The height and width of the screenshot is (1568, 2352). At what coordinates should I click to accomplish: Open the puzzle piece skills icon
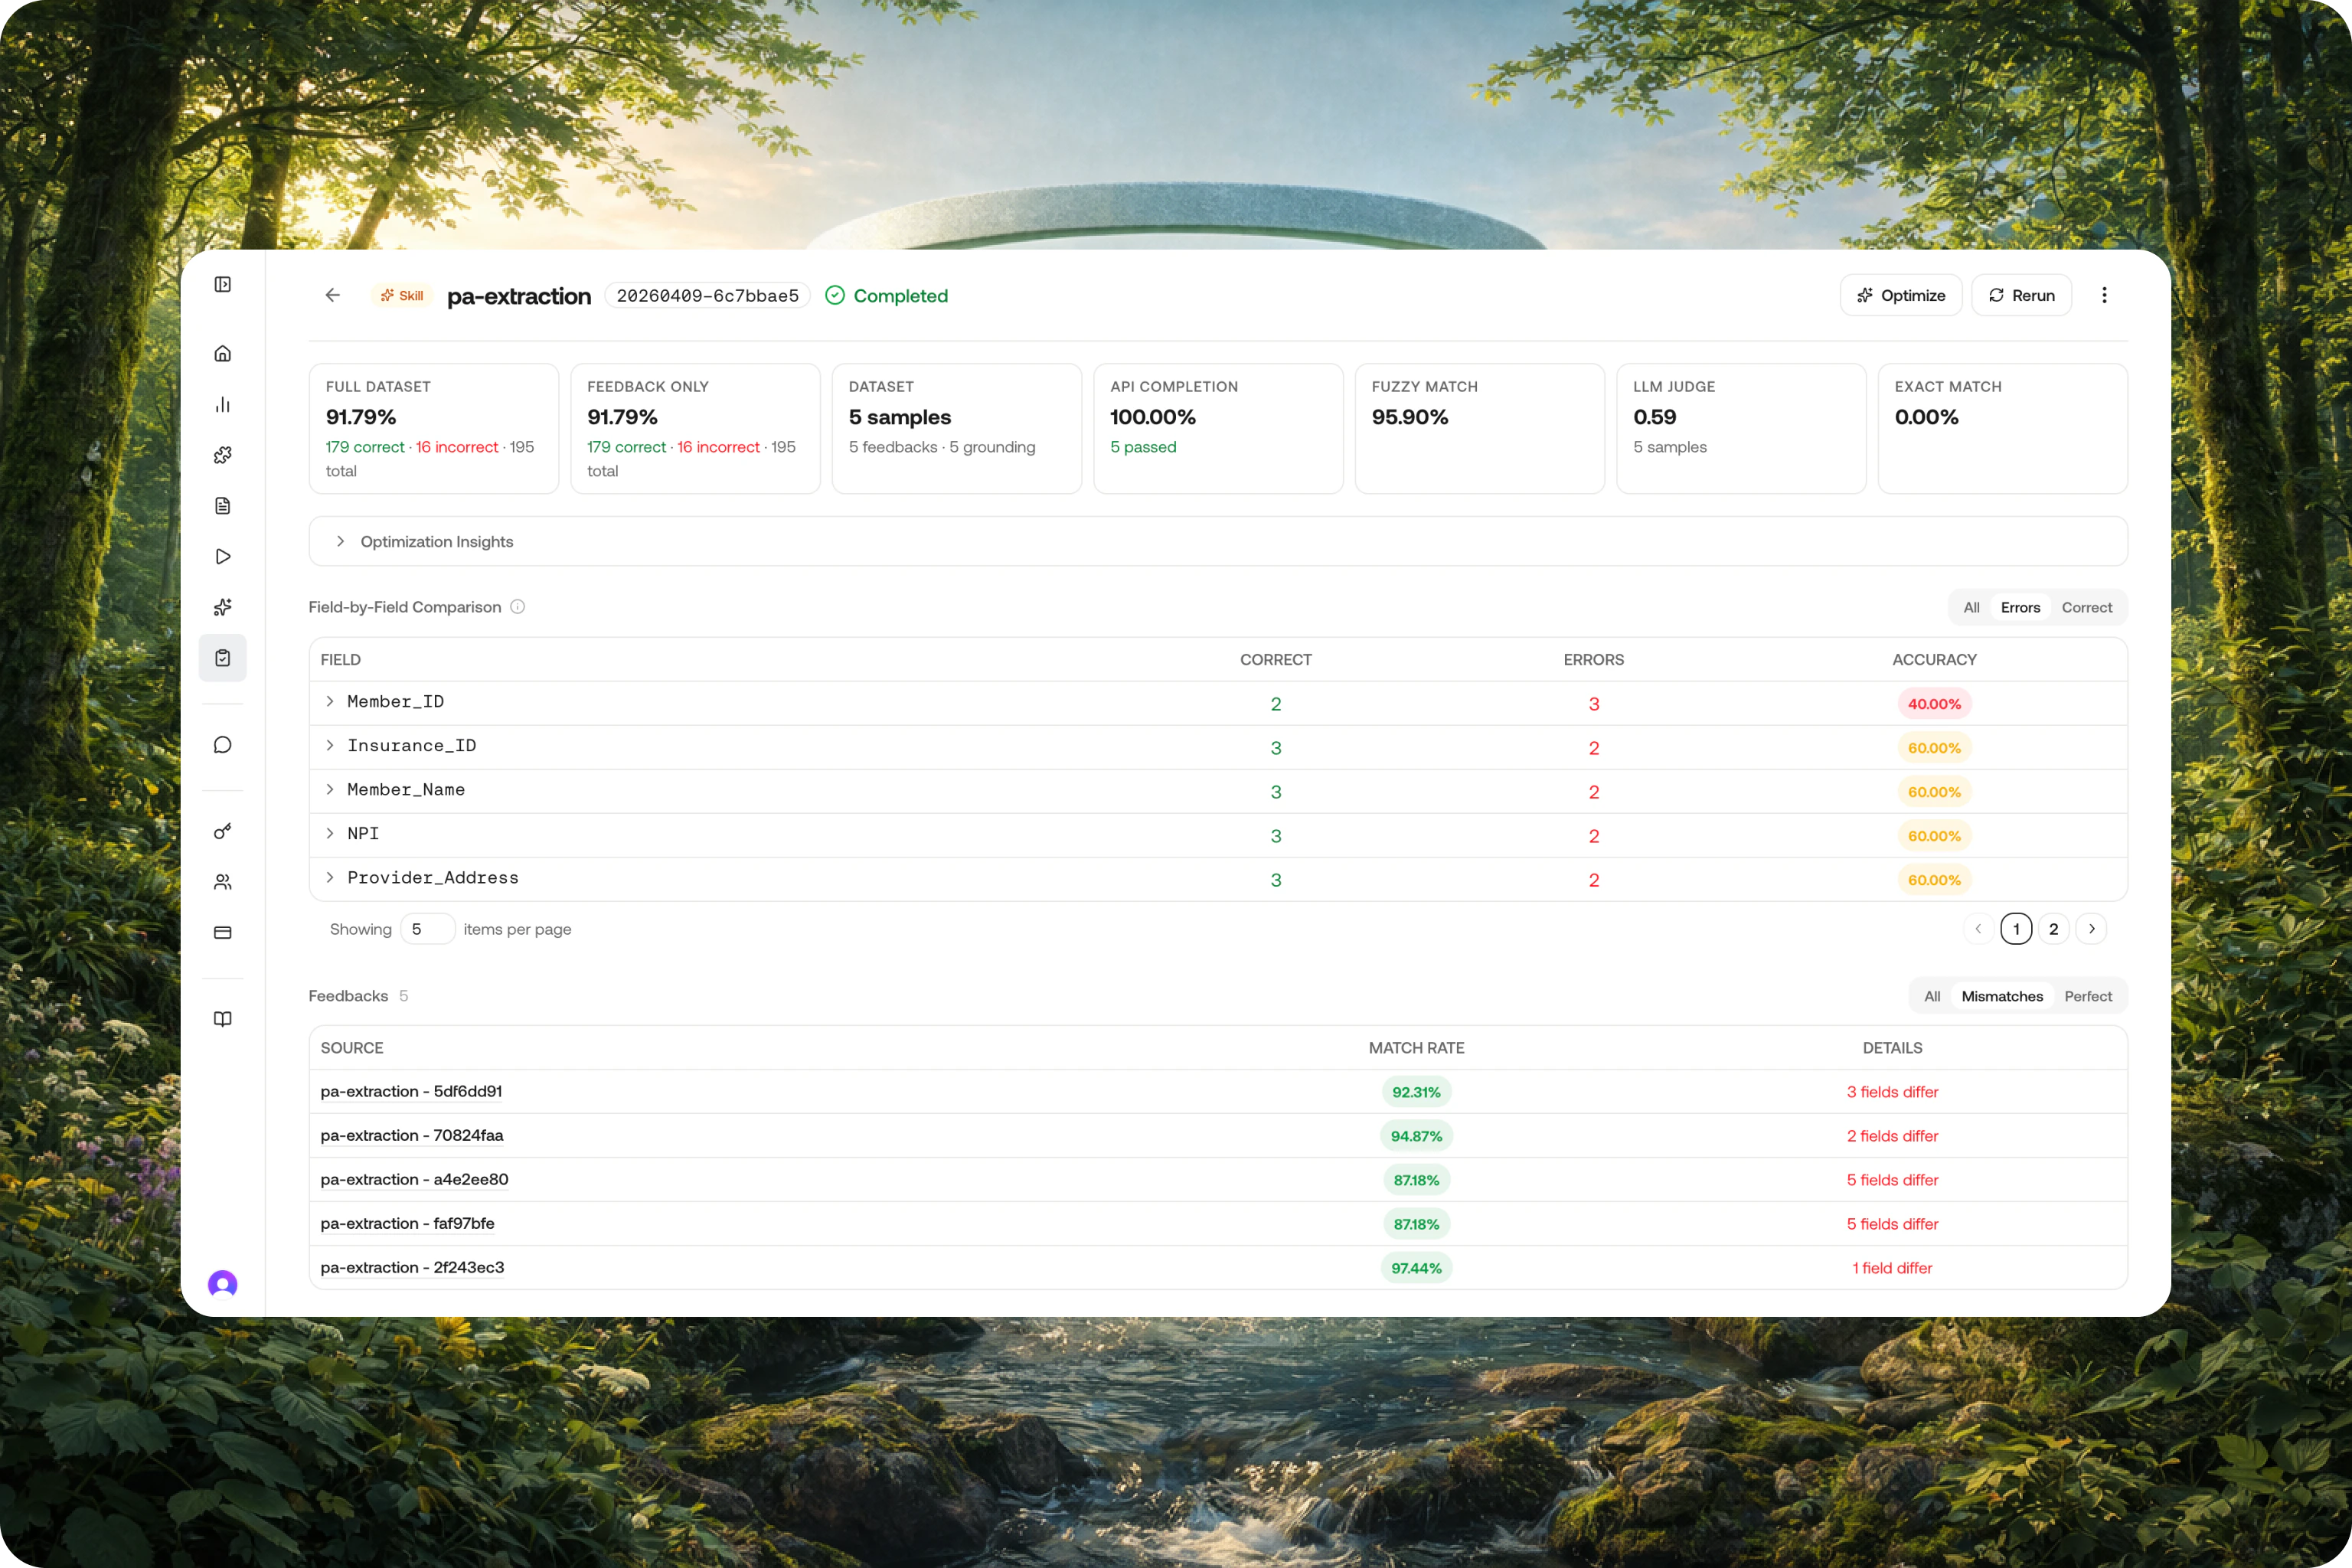coord(223,455)
